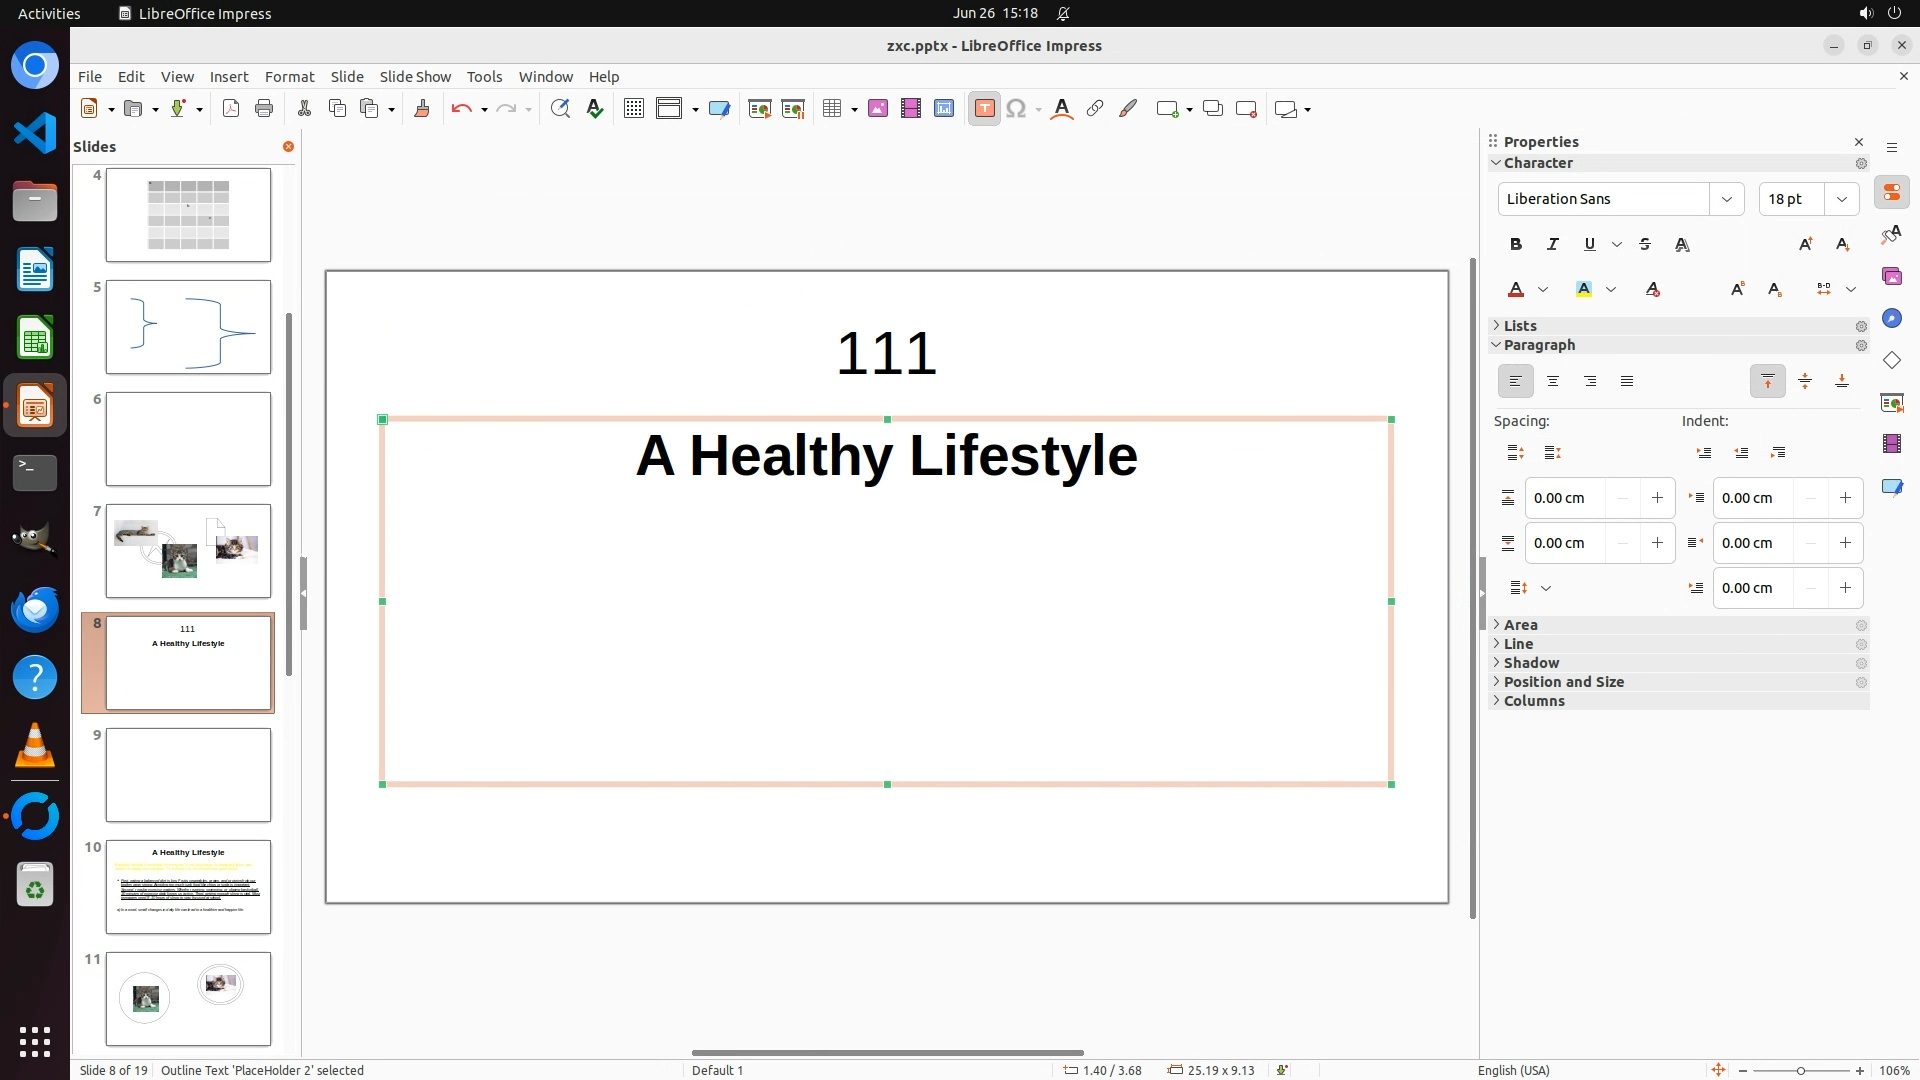Toggle Bold in the Character panel
This screenshot has width=1920, height=1080.
click(1515, 244)
